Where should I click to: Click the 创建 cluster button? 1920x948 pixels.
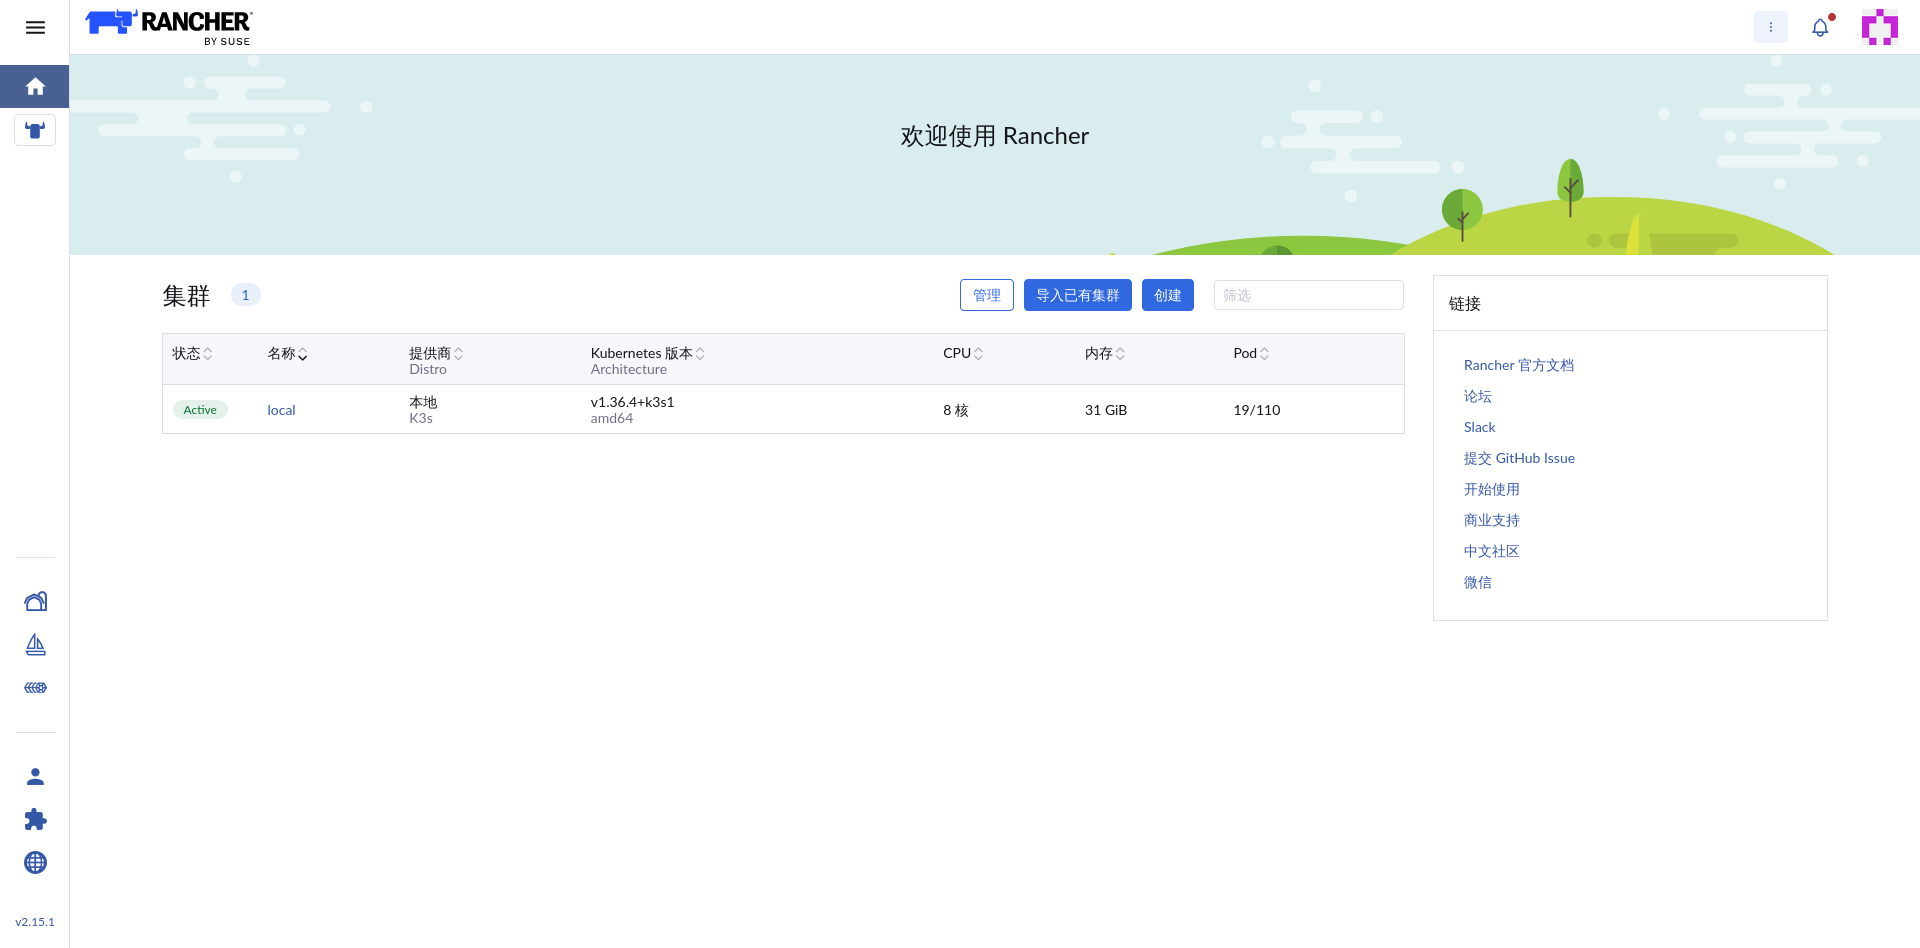[1168, 295]
